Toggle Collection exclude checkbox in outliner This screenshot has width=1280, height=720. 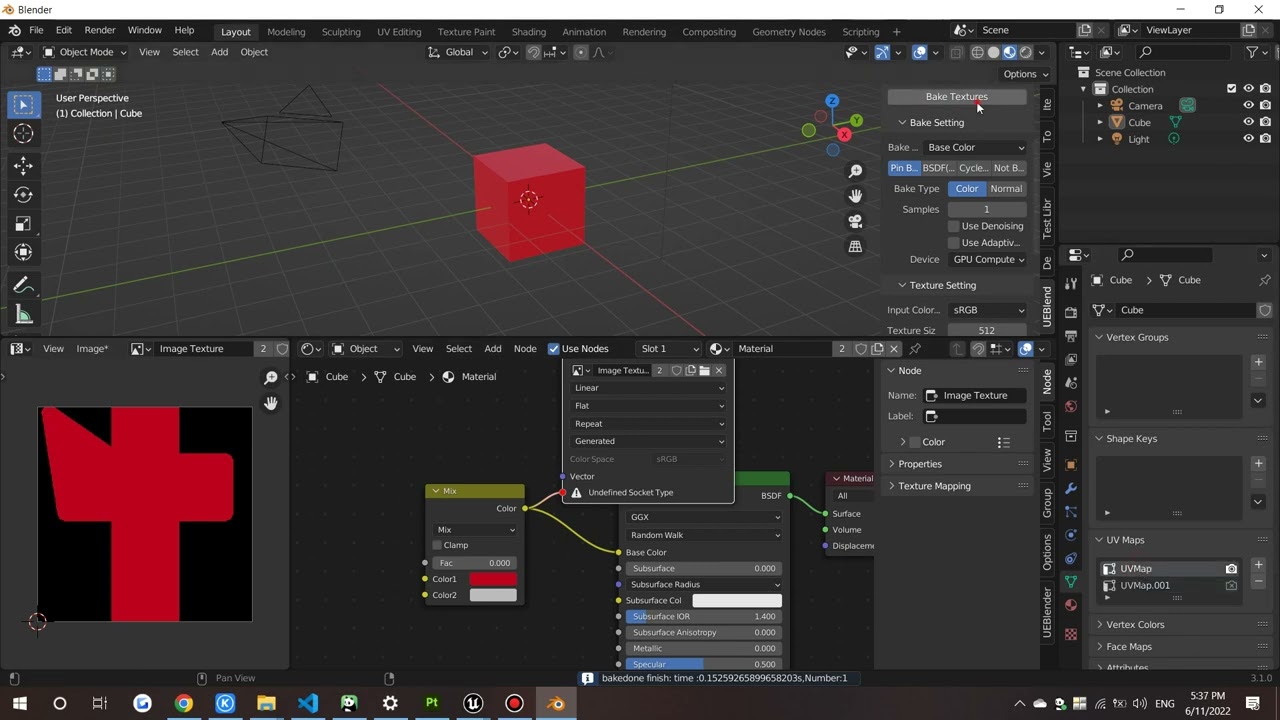[x=1232, y=89]
